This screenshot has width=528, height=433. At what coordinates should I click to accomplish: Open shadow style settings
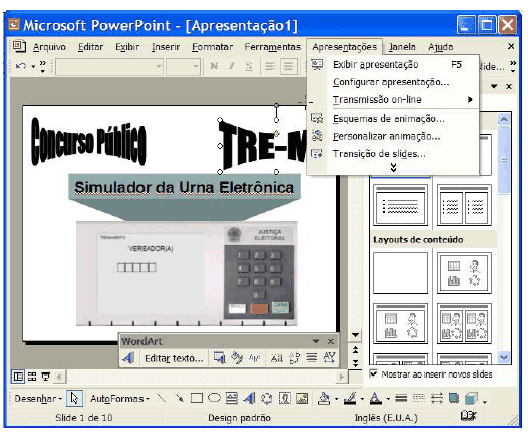coord(454,399)
